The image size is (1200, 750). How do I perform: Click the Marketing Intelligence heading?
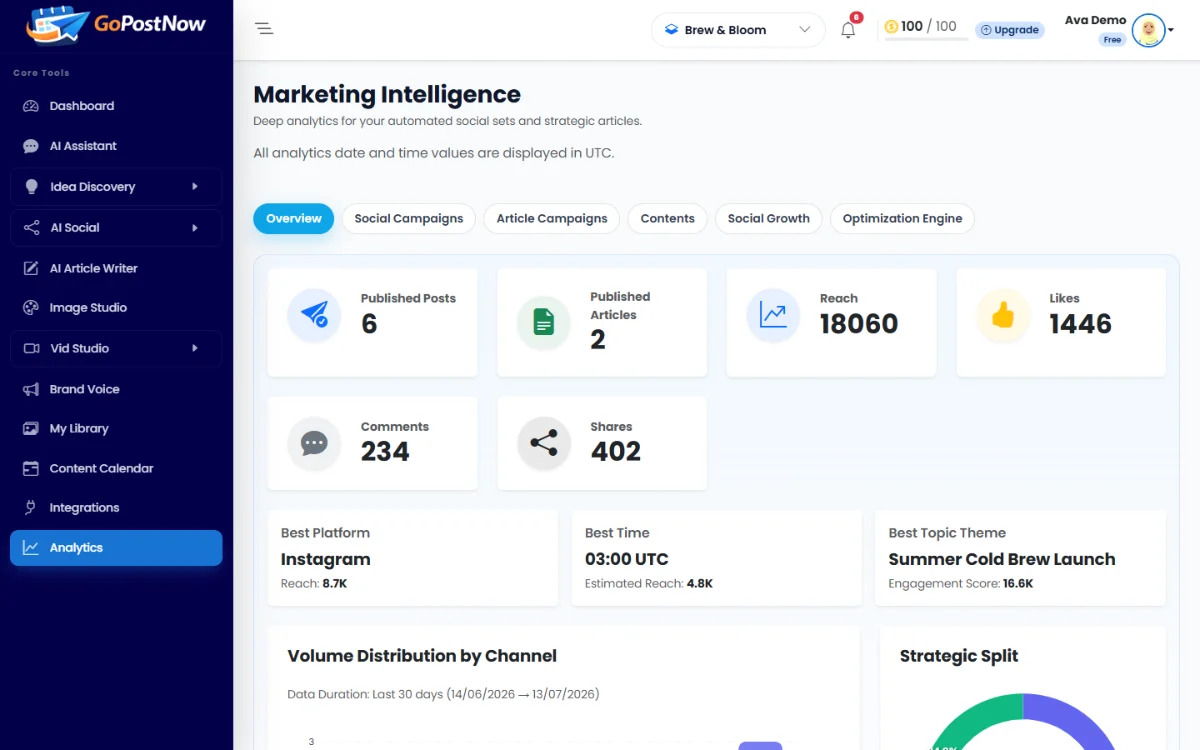(387, 94)
